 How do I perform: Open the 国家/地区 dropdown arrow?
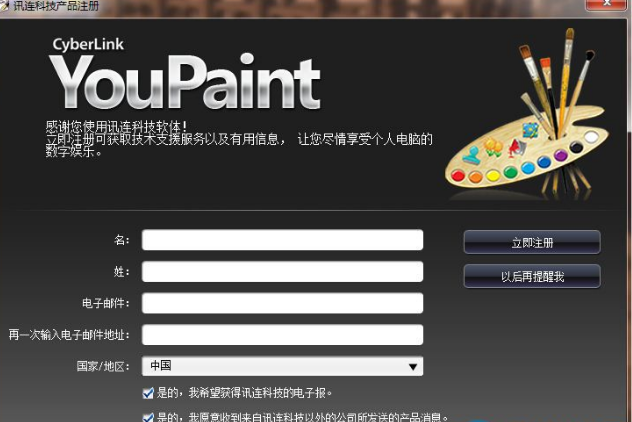point(412,367)
